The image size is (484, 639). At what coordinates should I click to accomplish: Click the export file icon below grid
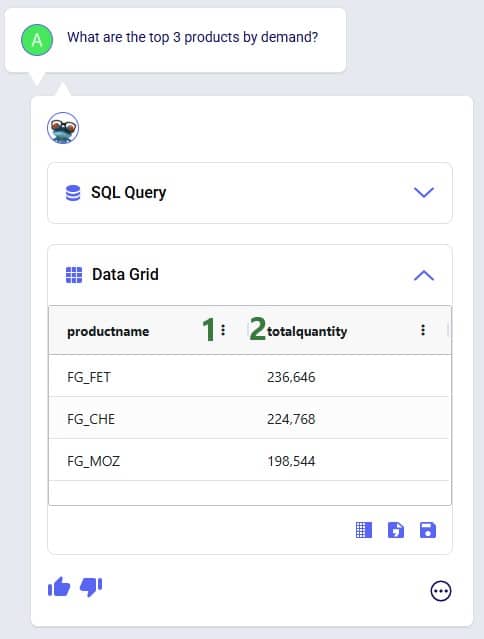[396, 530]
